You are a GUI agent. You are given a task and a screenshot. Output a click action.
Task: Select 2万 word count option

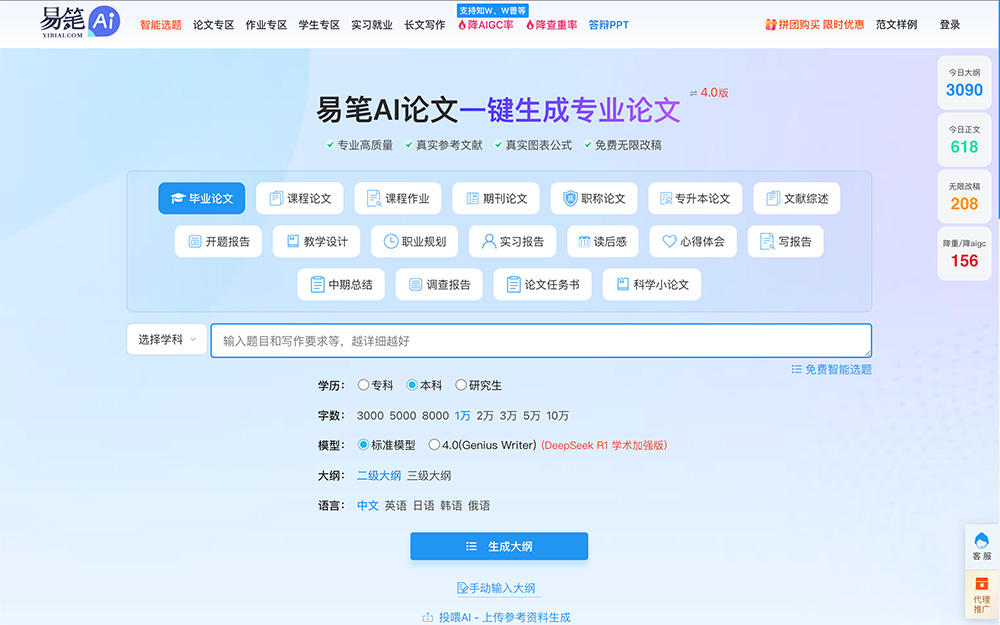click(485, 415)
